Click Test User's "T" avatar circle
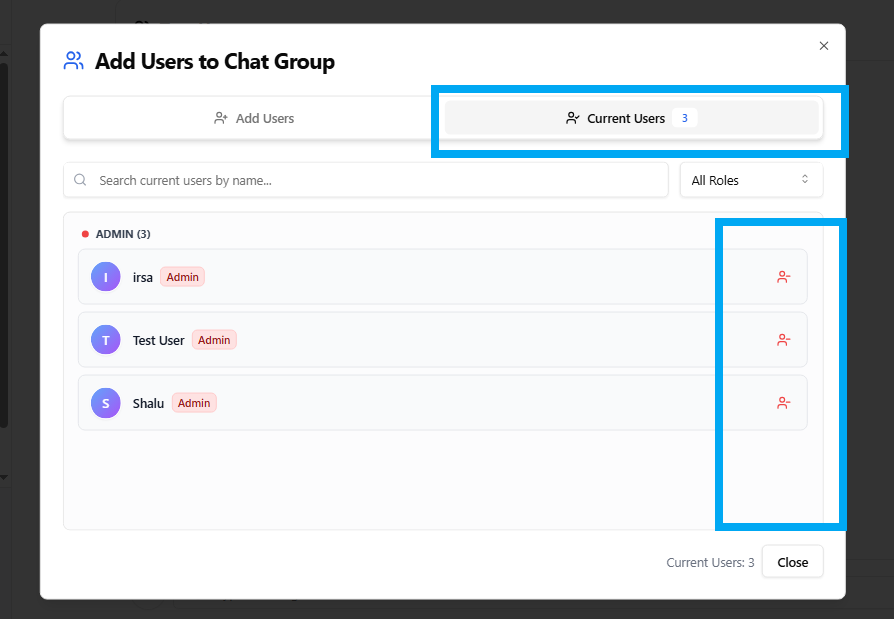The width and height of the screenshot is (894, 619). click(x=106, y=340)
